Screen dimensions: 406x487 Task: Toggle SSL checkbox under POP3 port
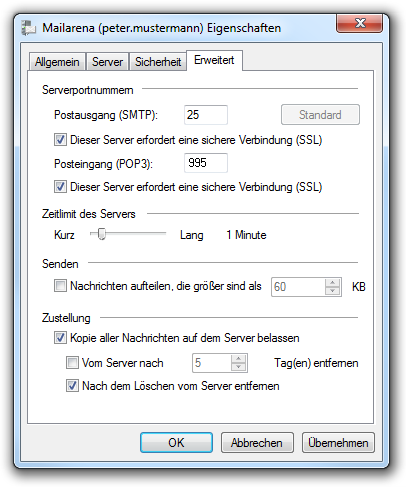pyautogui.click(x=60, y=187)
